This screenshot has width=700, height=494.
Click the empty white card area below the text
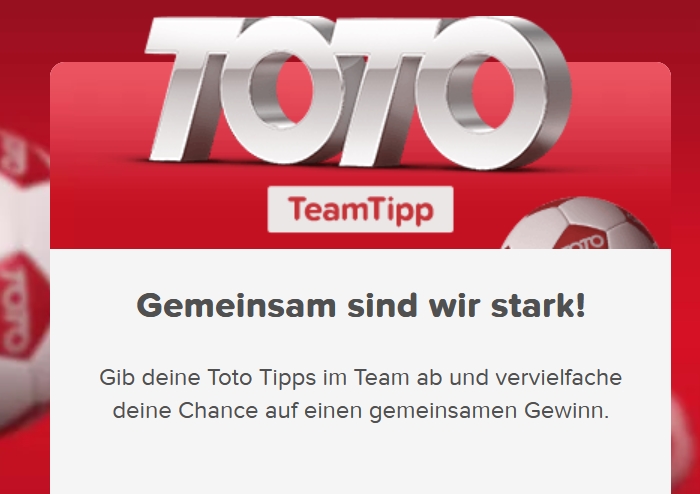pos(360,462)
